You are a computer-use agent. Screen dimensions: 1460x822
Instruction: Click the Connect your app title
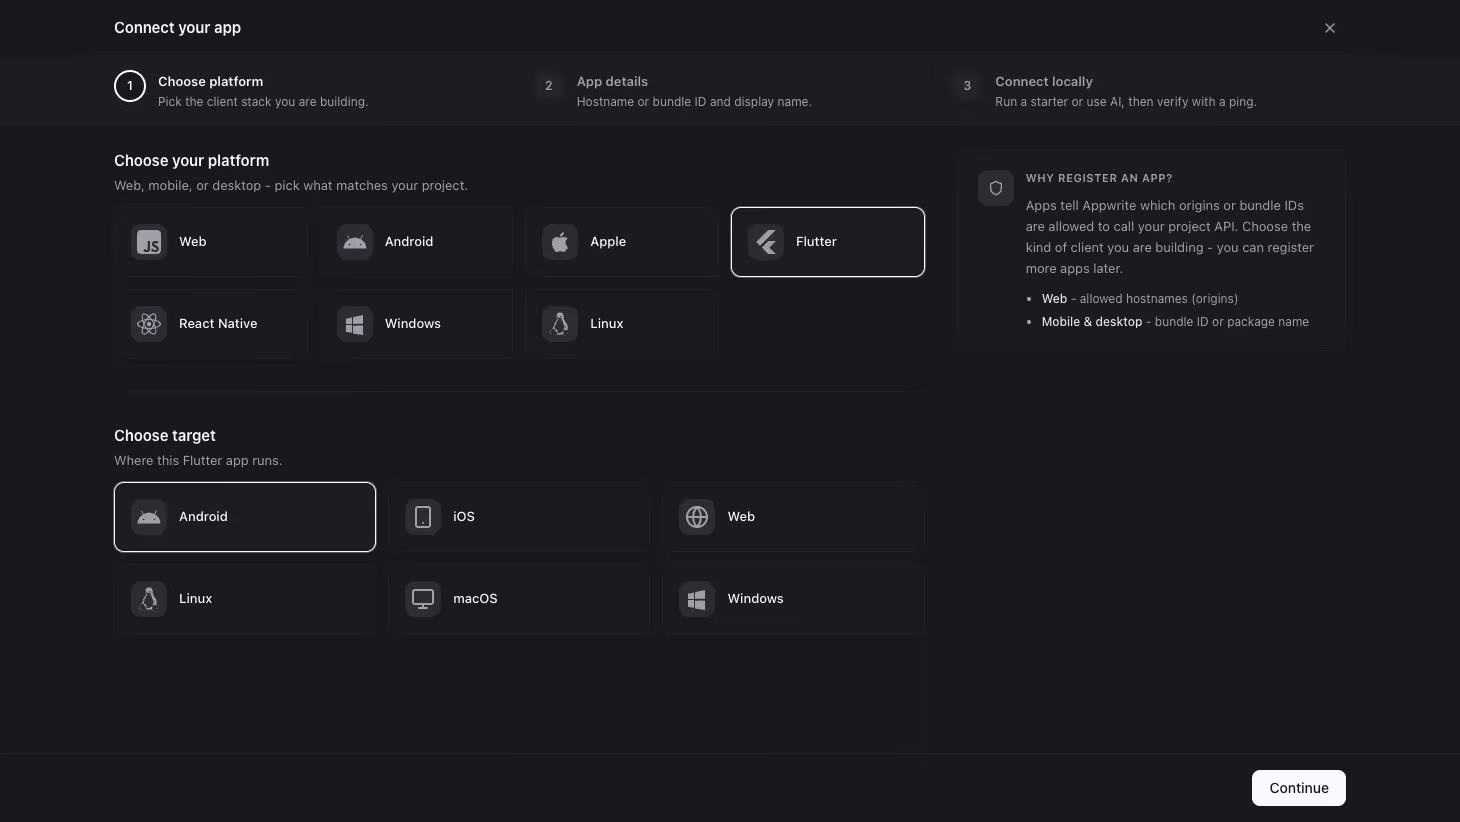[x=177, y=28]
